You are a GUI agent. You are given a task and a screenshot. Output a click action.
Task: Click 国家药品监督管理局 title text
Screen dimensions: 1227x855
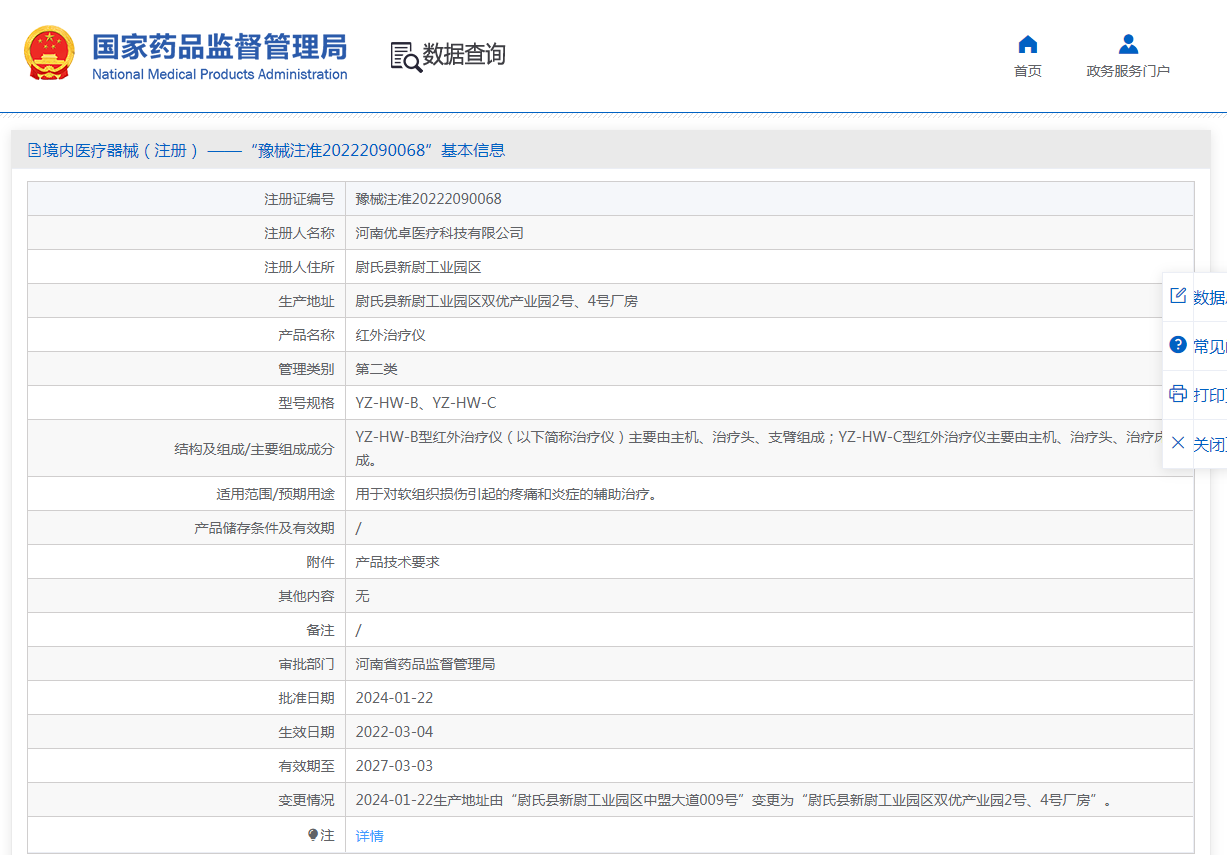click(x=219, y=46)
